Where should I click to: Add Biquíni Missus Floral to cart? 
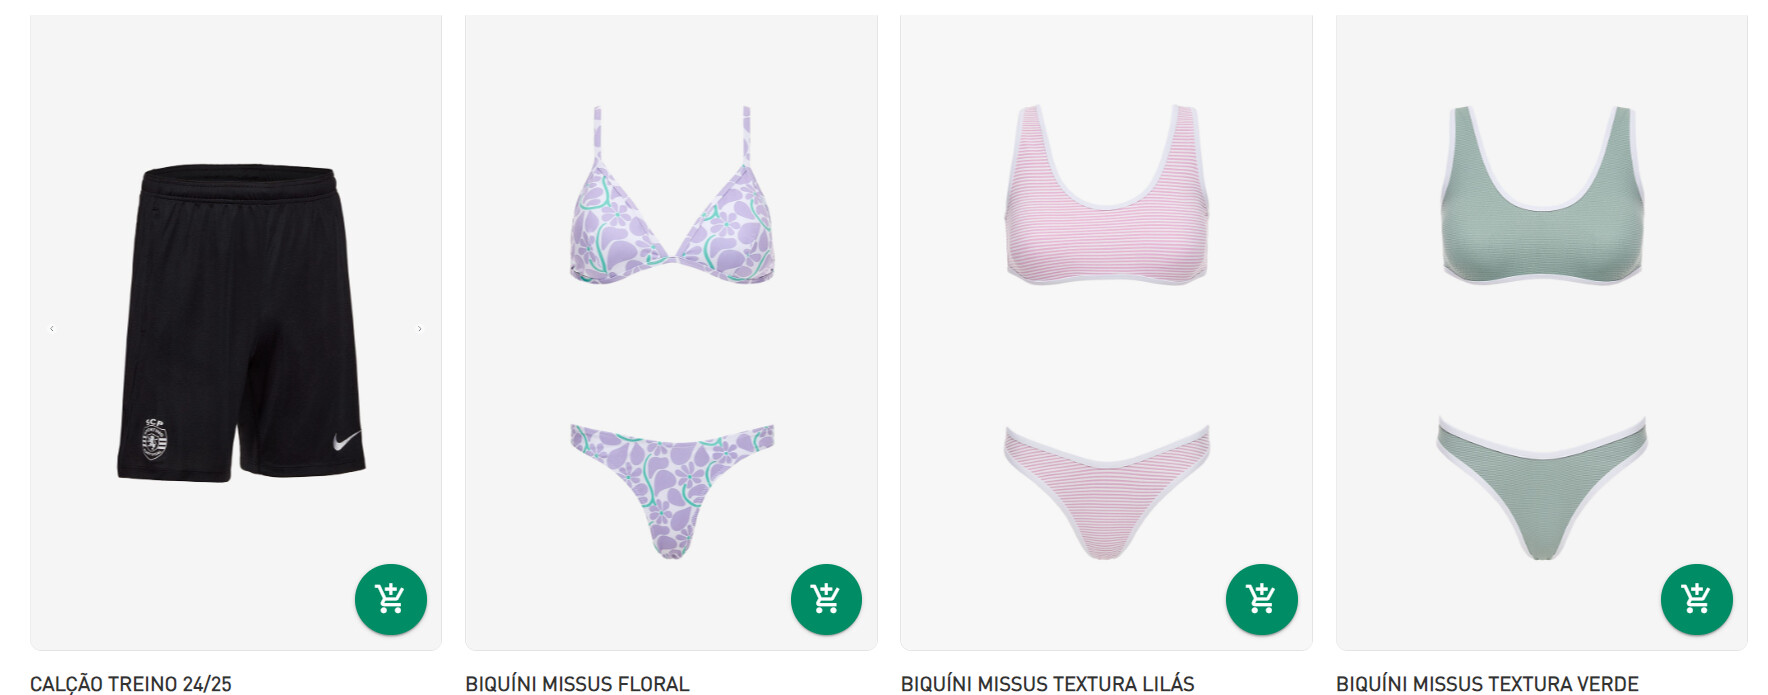click(826, 599)
